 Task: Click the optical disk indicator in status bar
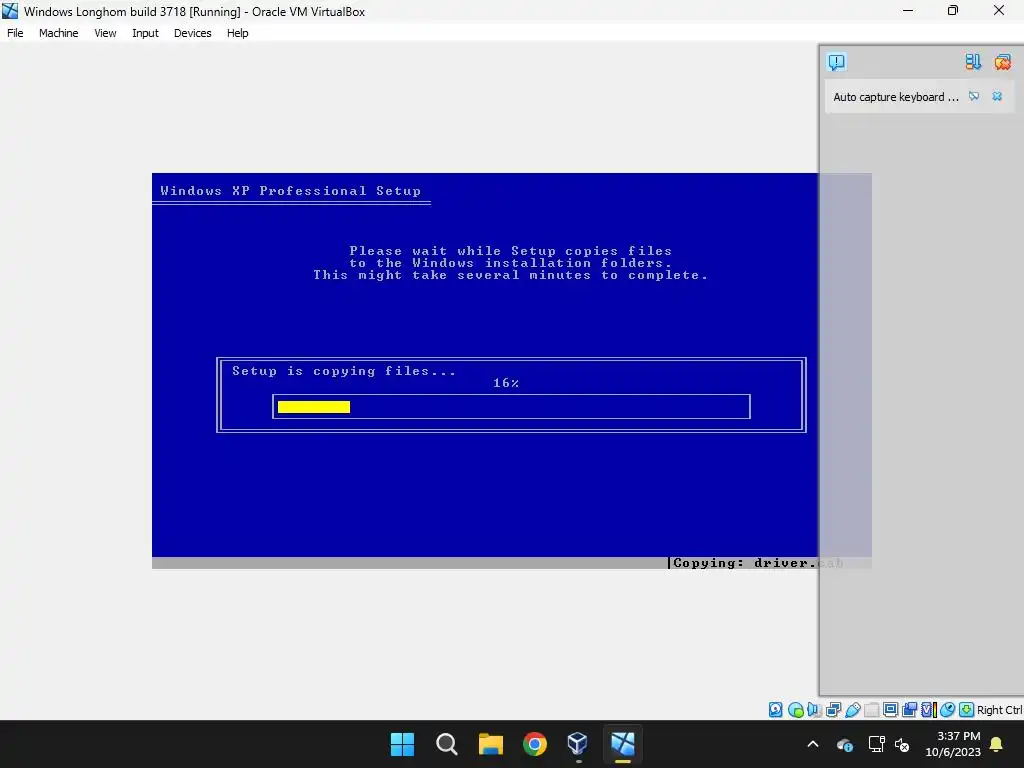tap(795, 710)
